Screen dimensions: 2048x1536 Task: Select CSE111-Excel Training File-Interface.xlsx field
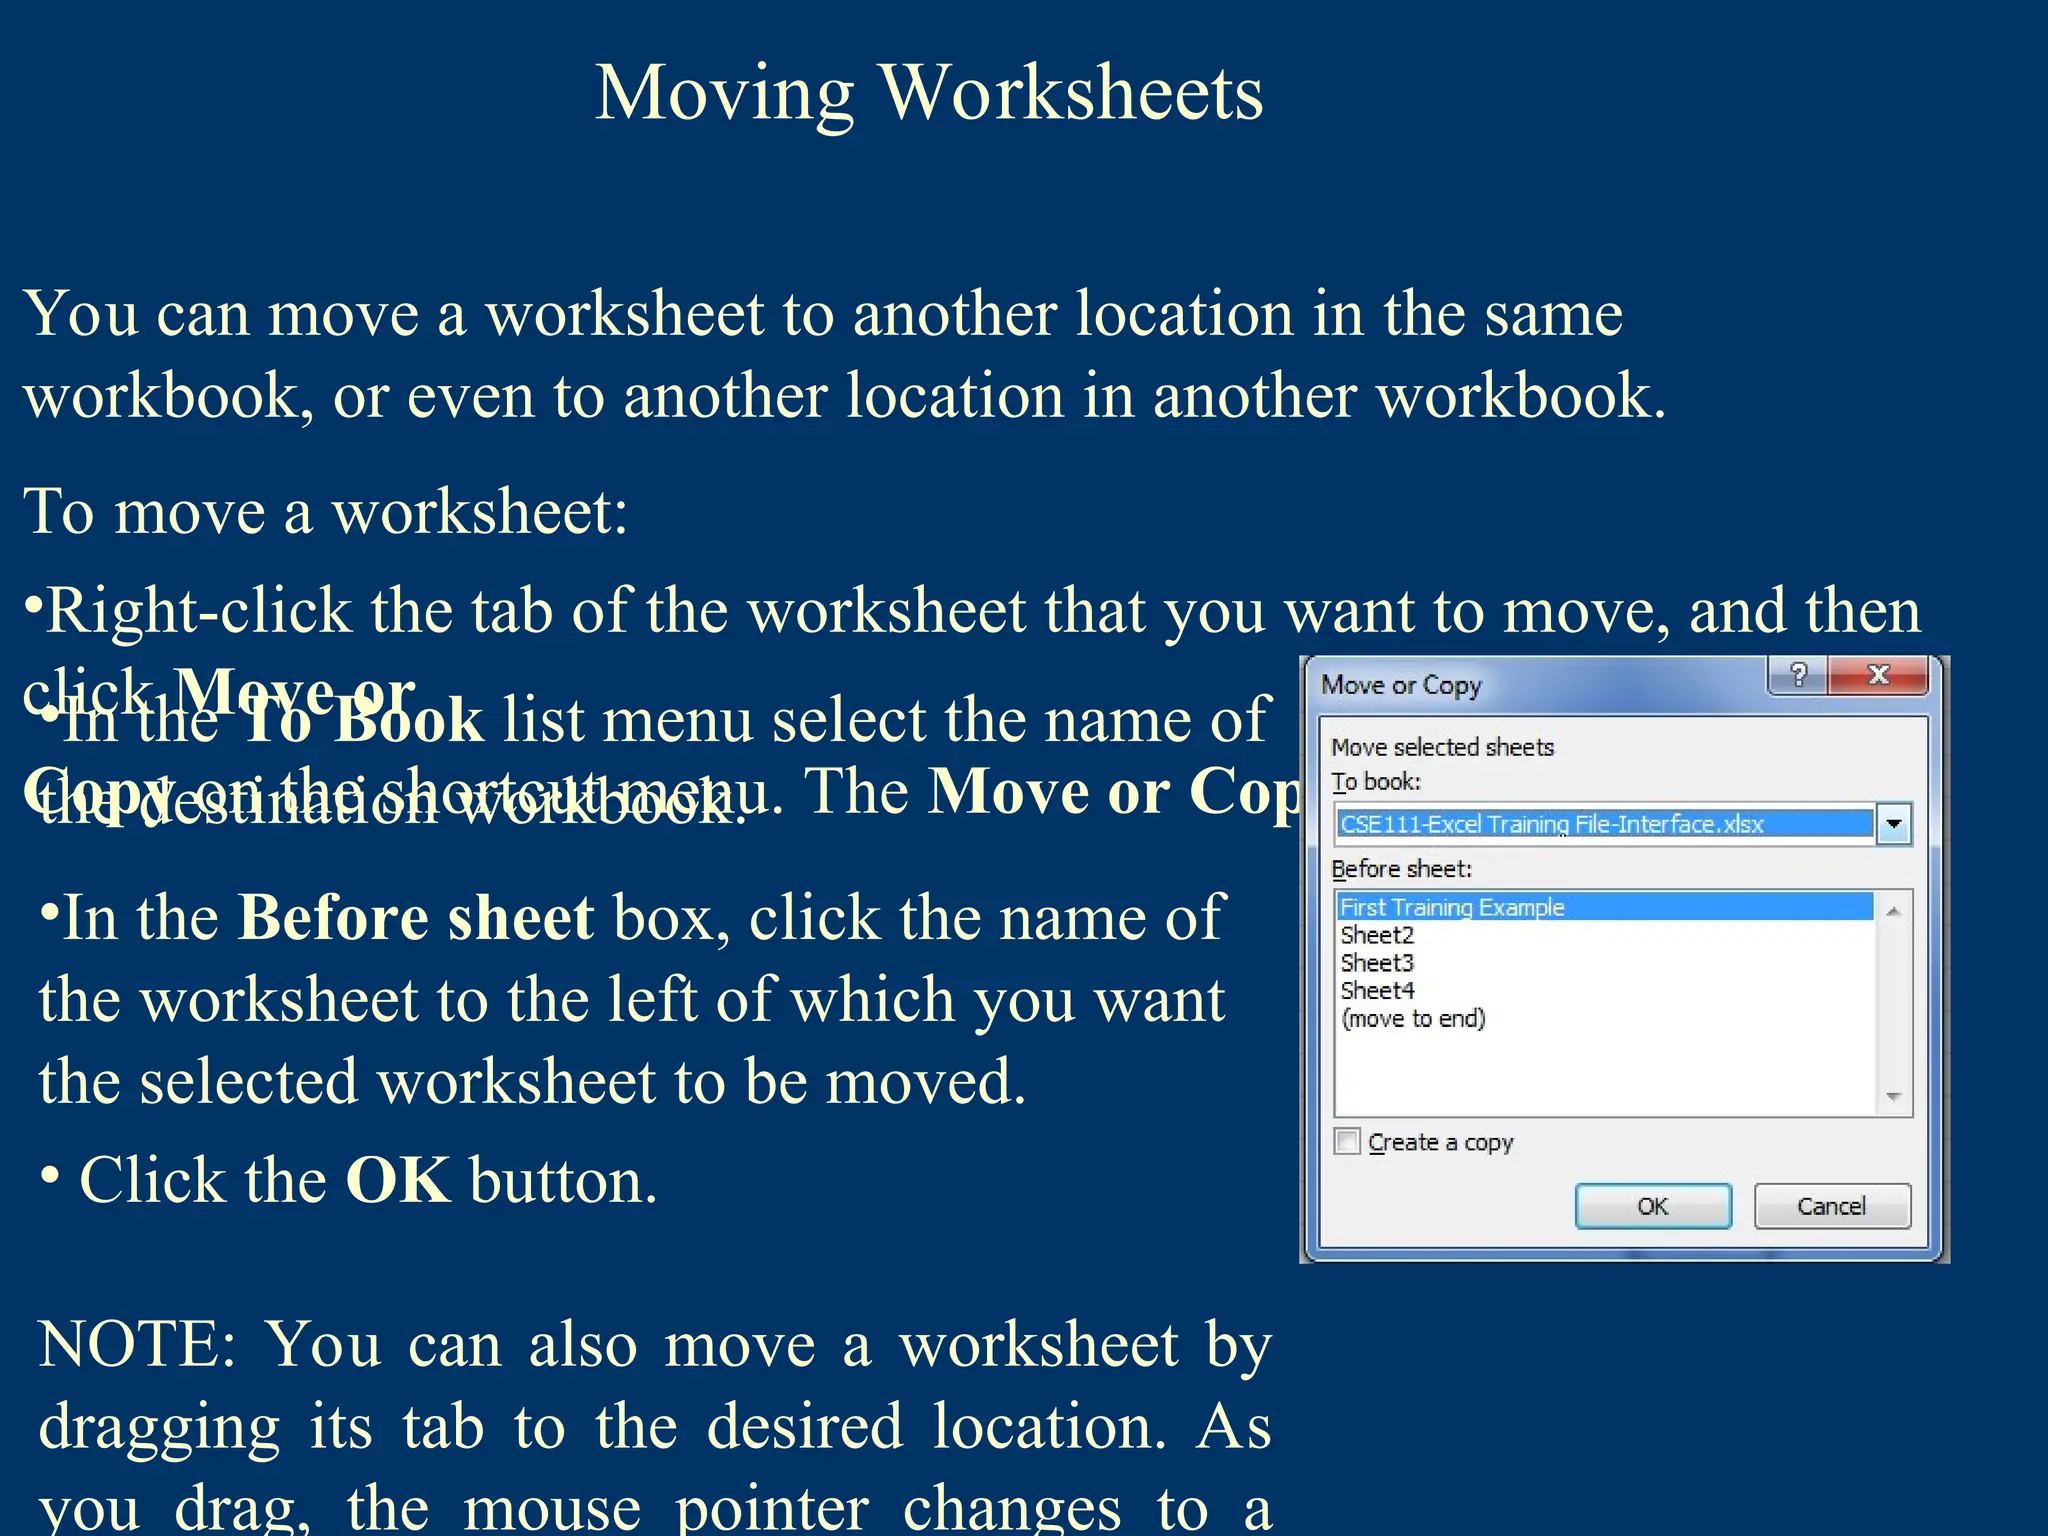pos(1605,824)
